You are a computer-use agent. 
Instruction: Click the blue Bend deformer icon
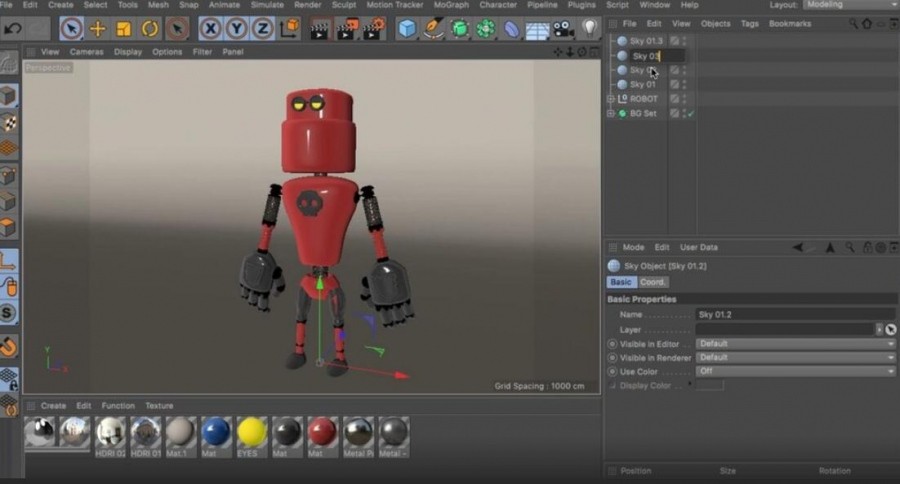click(x=511, y=29)
